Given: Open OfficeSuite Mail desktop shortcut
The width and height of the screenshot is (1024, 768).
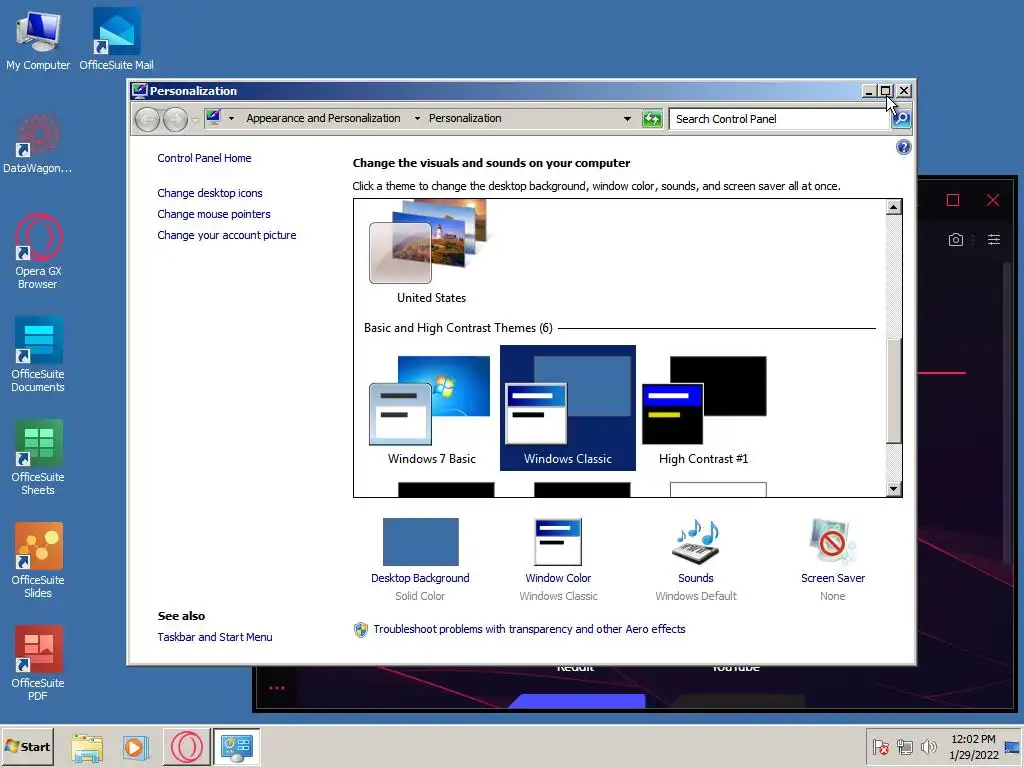Looking at the screenshot, I should pyautogui.click(x=116, y=40).
